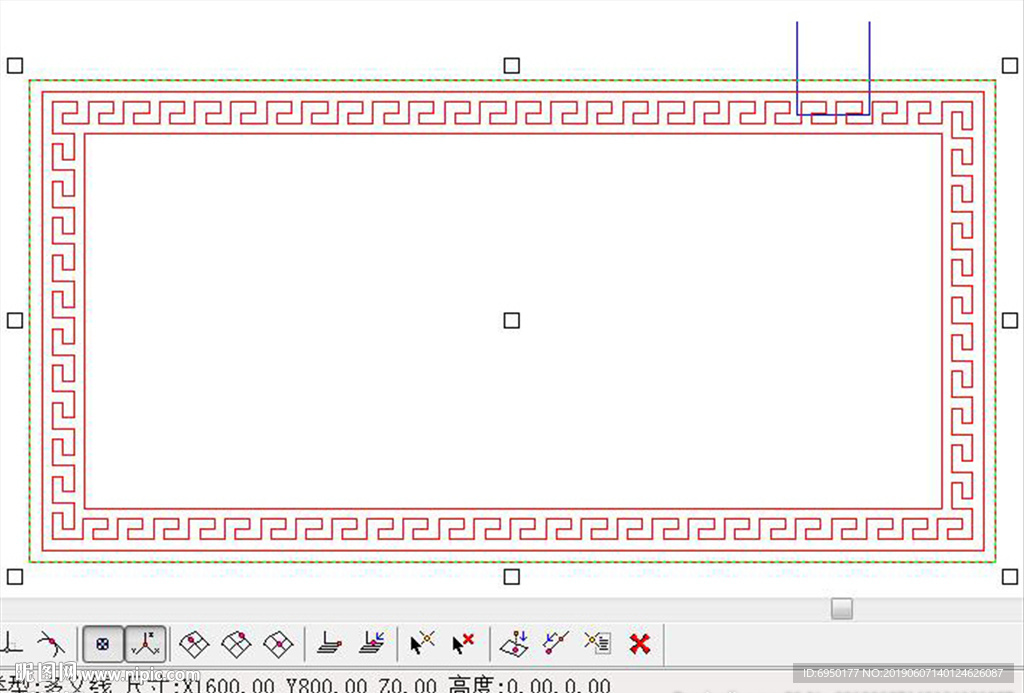Click the blue arrow line-points icon

[556, 644]
